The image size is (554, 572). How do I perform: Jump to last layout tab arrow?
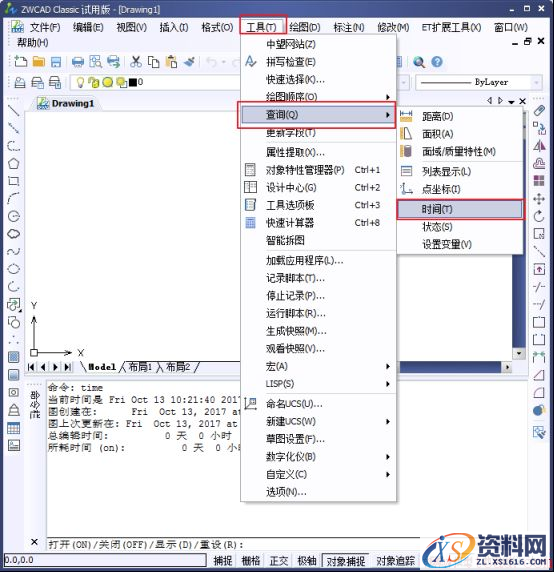68,367
